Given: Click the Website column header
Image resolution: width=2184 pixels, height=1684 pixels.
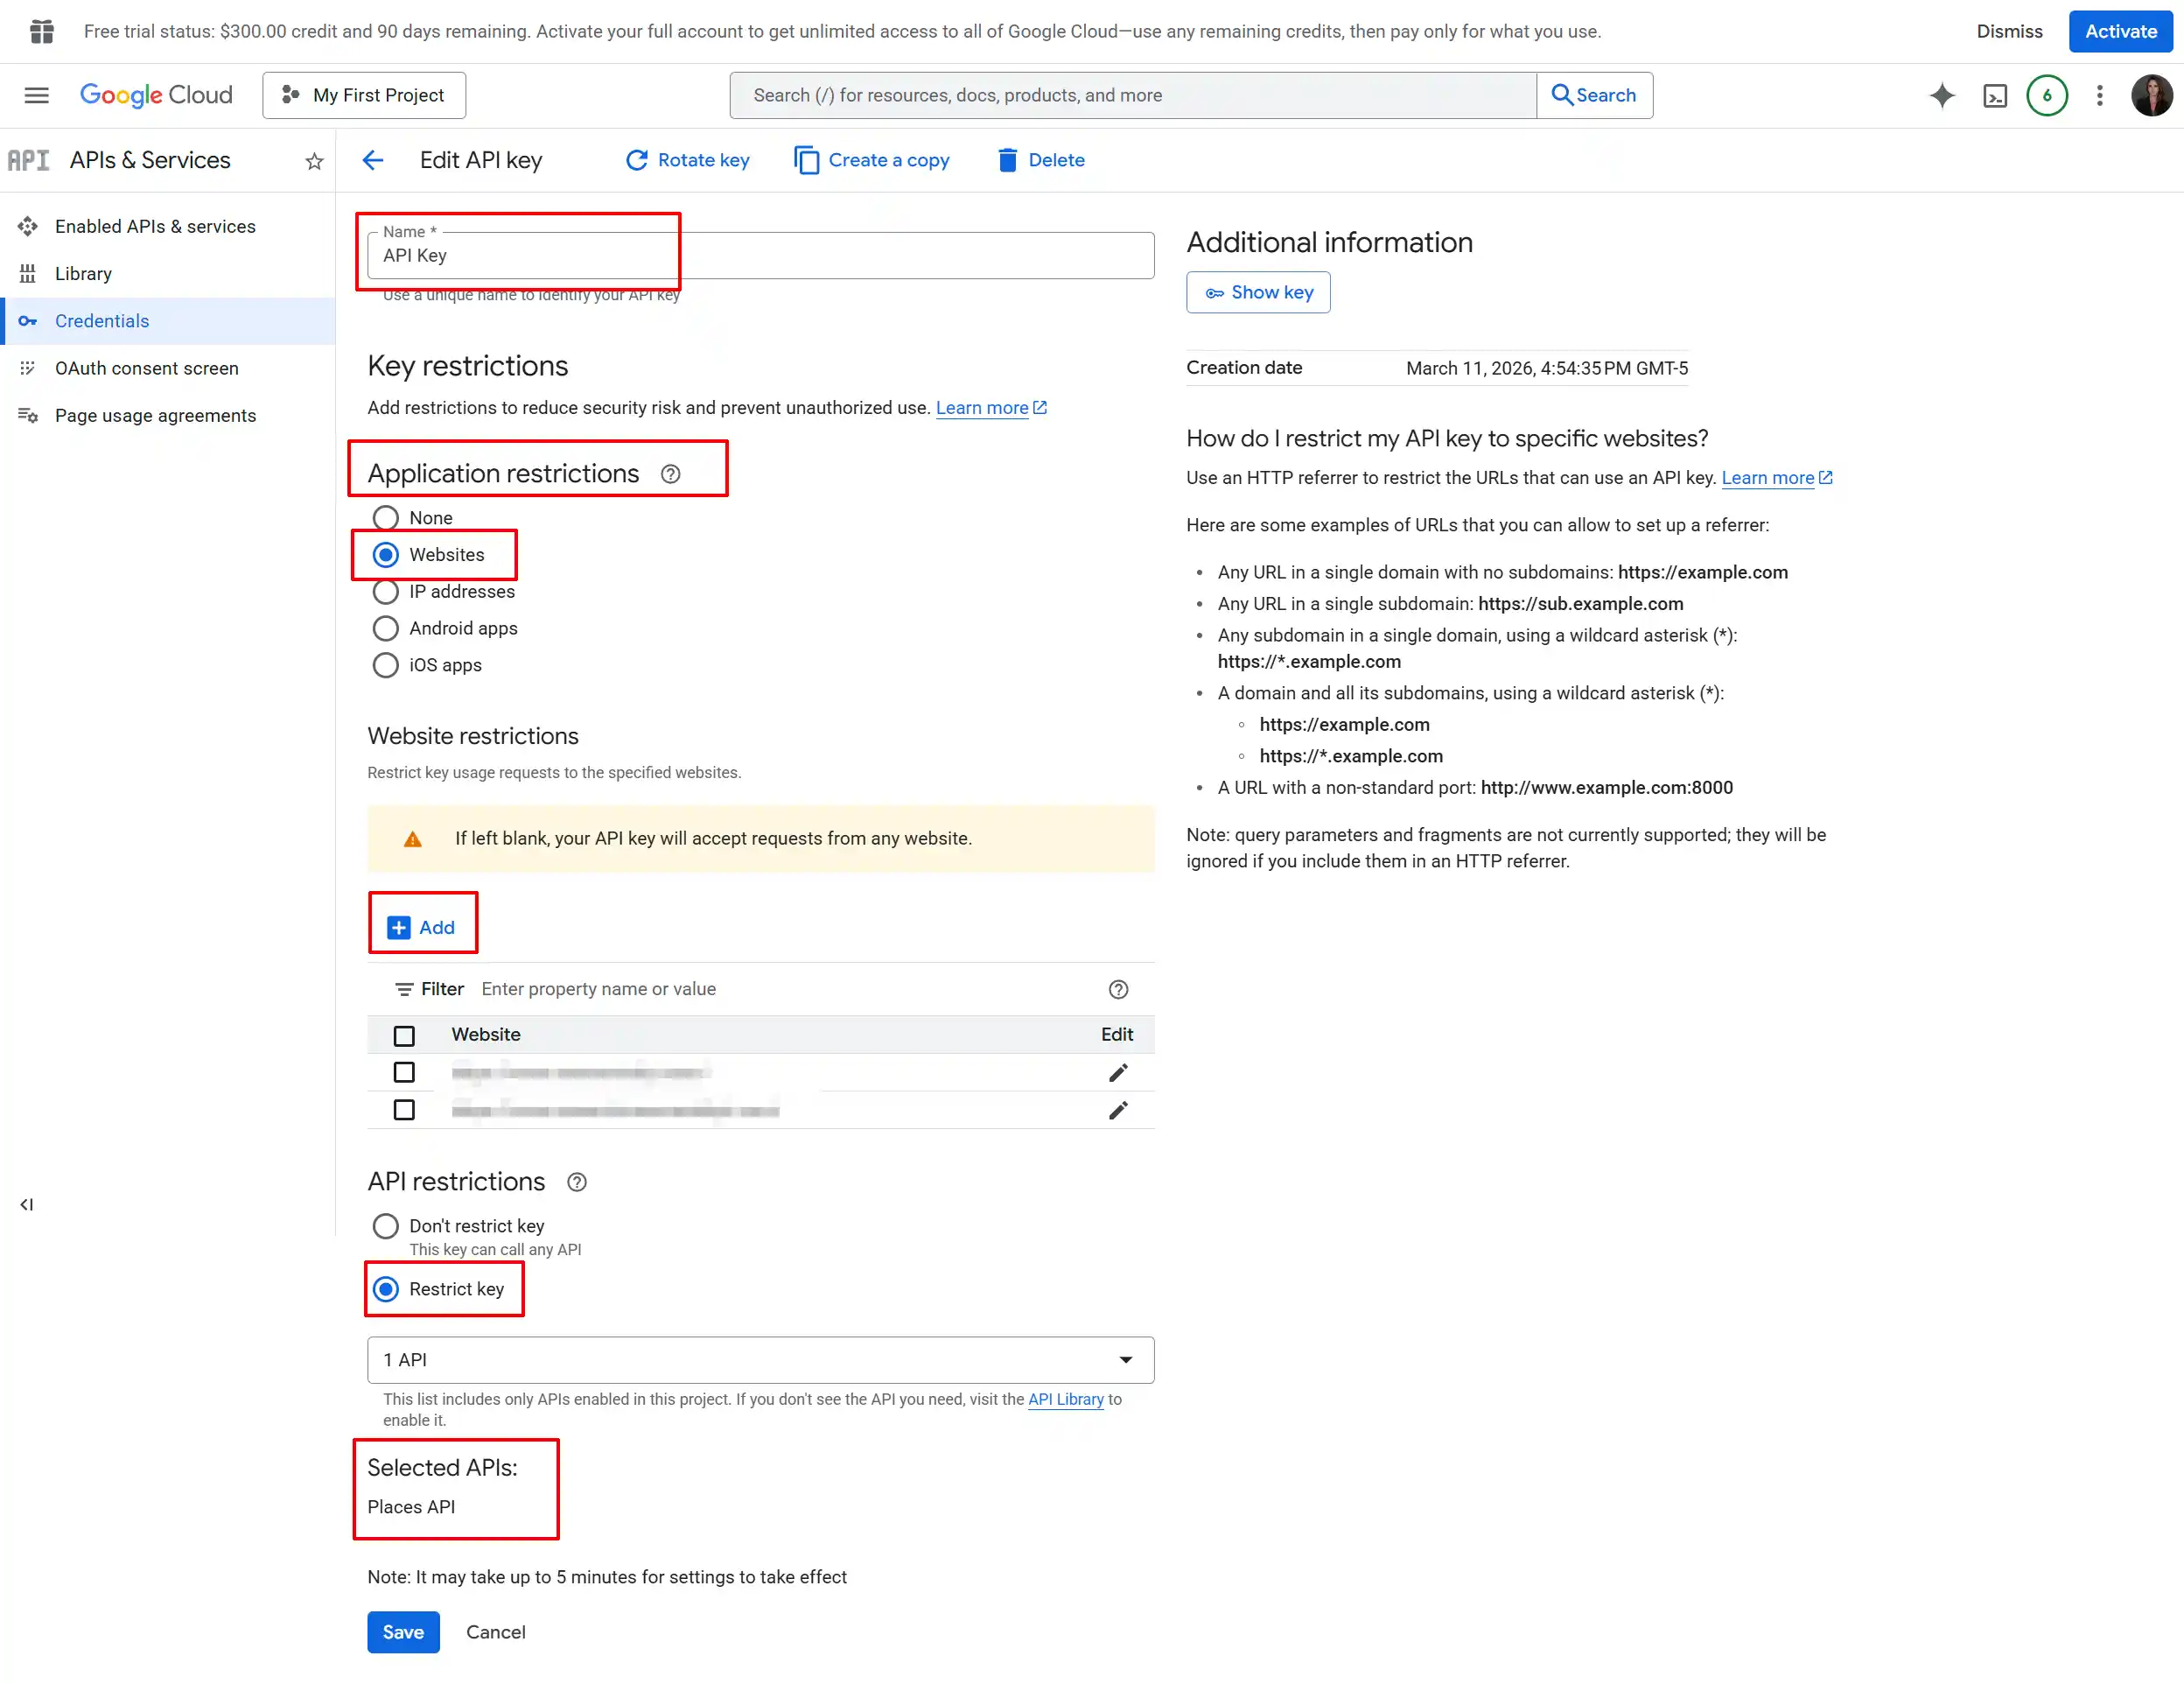Looking at the screenshot, I should coord(486,1035).
